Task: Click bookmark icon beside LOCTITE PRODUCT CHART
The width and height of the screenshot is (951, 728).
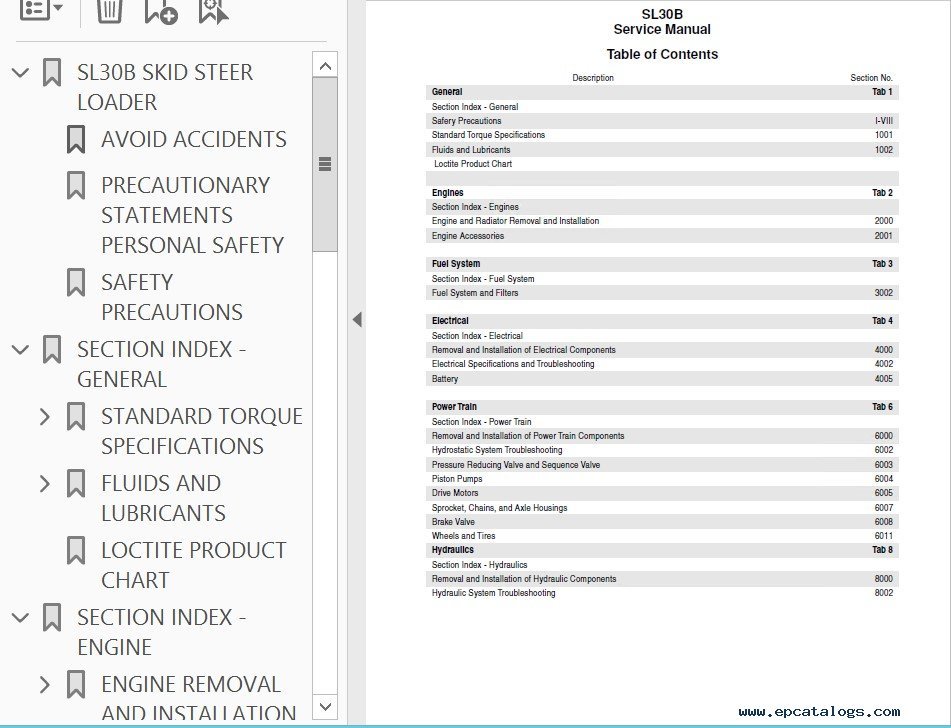Action: coord(76,550)
